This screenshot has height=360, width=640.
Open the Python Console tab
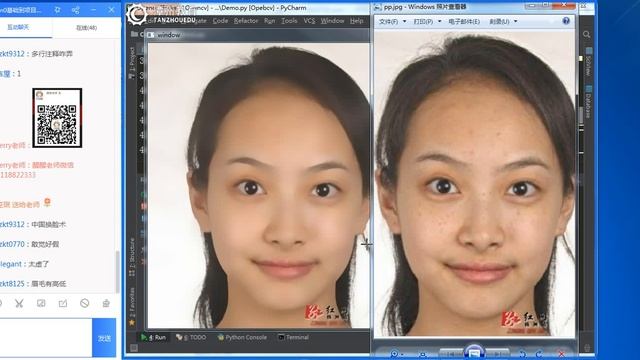coord(242,338)
